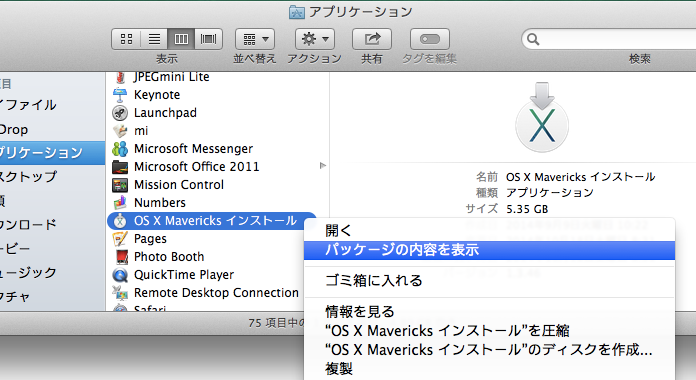This screenshot has width=696, height=380.
Task: Select column view button
Action: pos(181,39)
